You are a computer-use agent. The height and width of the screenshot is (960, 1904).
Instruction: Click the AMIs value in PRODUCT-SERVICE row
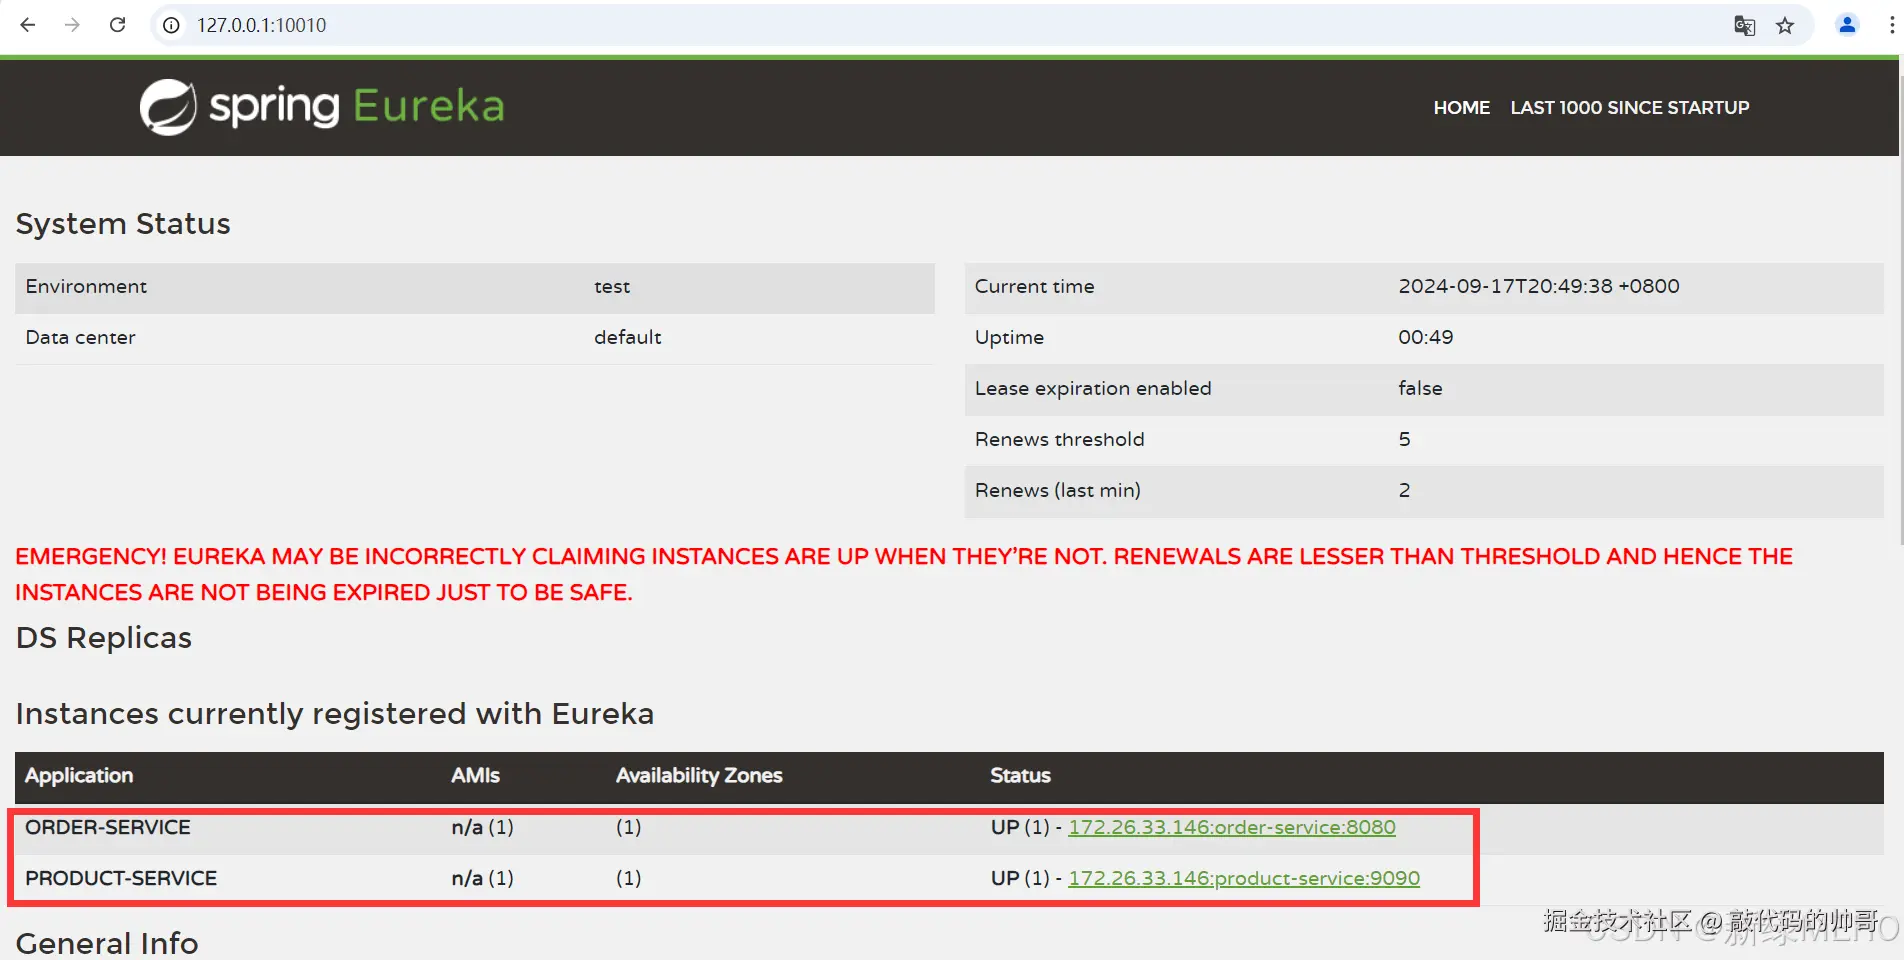482,878
